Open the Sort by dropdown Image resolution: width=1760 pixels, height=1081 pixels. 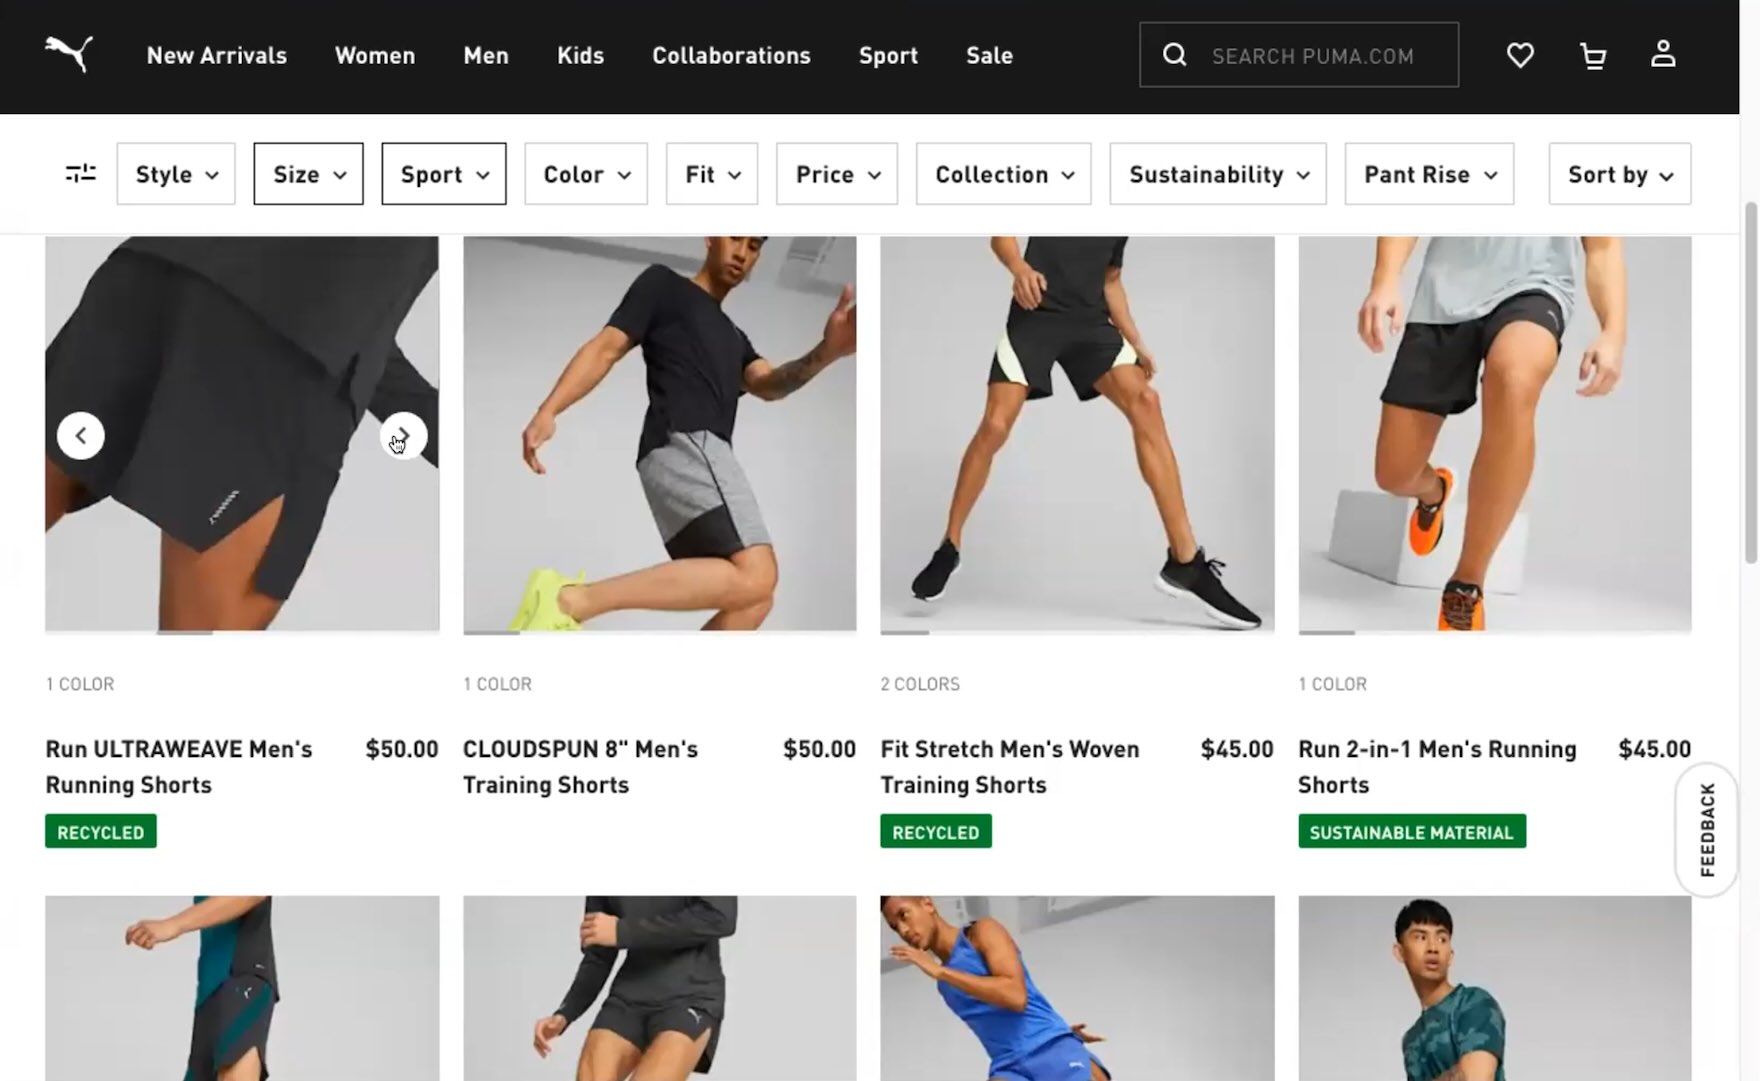pyautogui.click(x=1619, y=174)
